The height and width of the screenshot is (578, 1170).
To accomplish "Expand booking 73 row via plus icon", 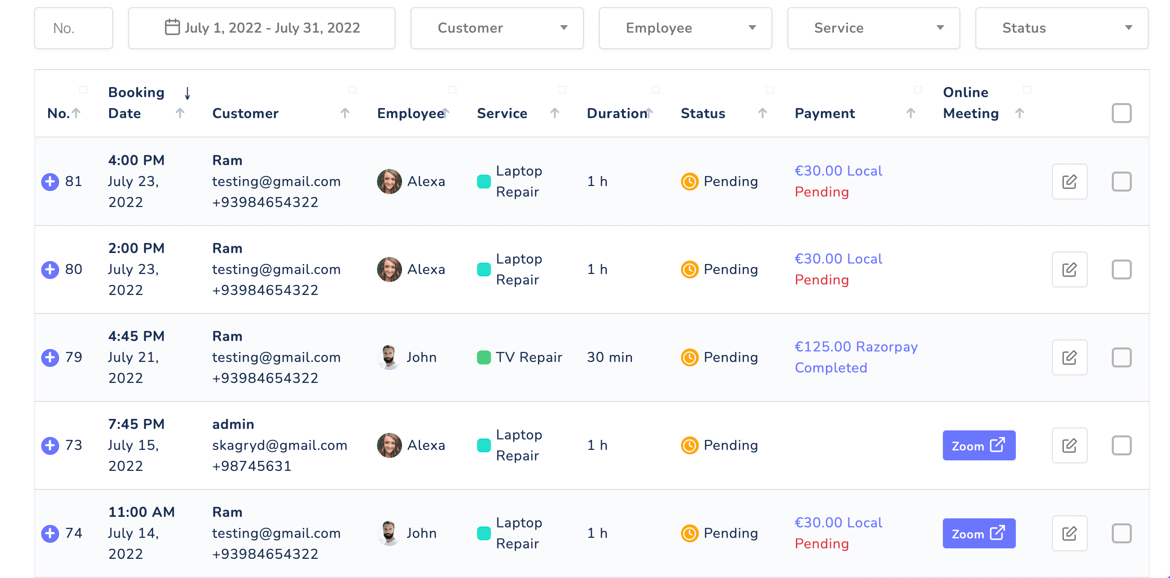I will pyautogui.click(x=50, y=446).
